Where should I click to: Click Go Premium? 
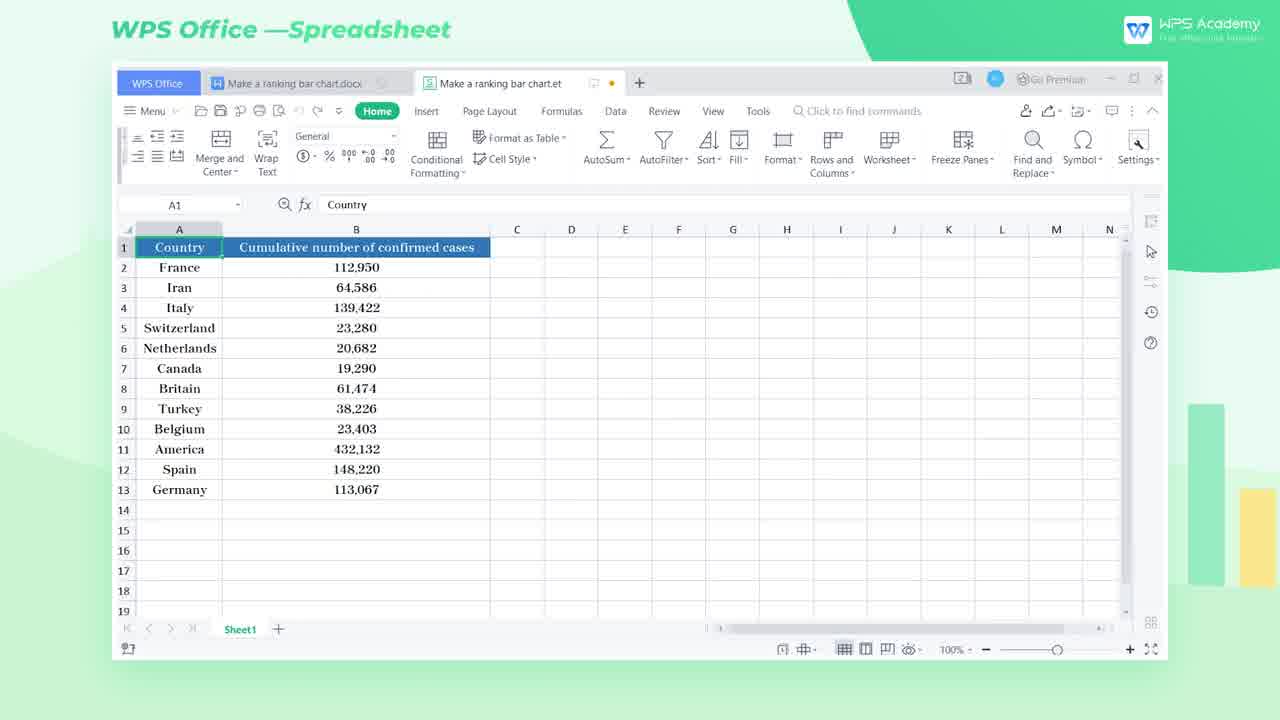click(1051, 79)
